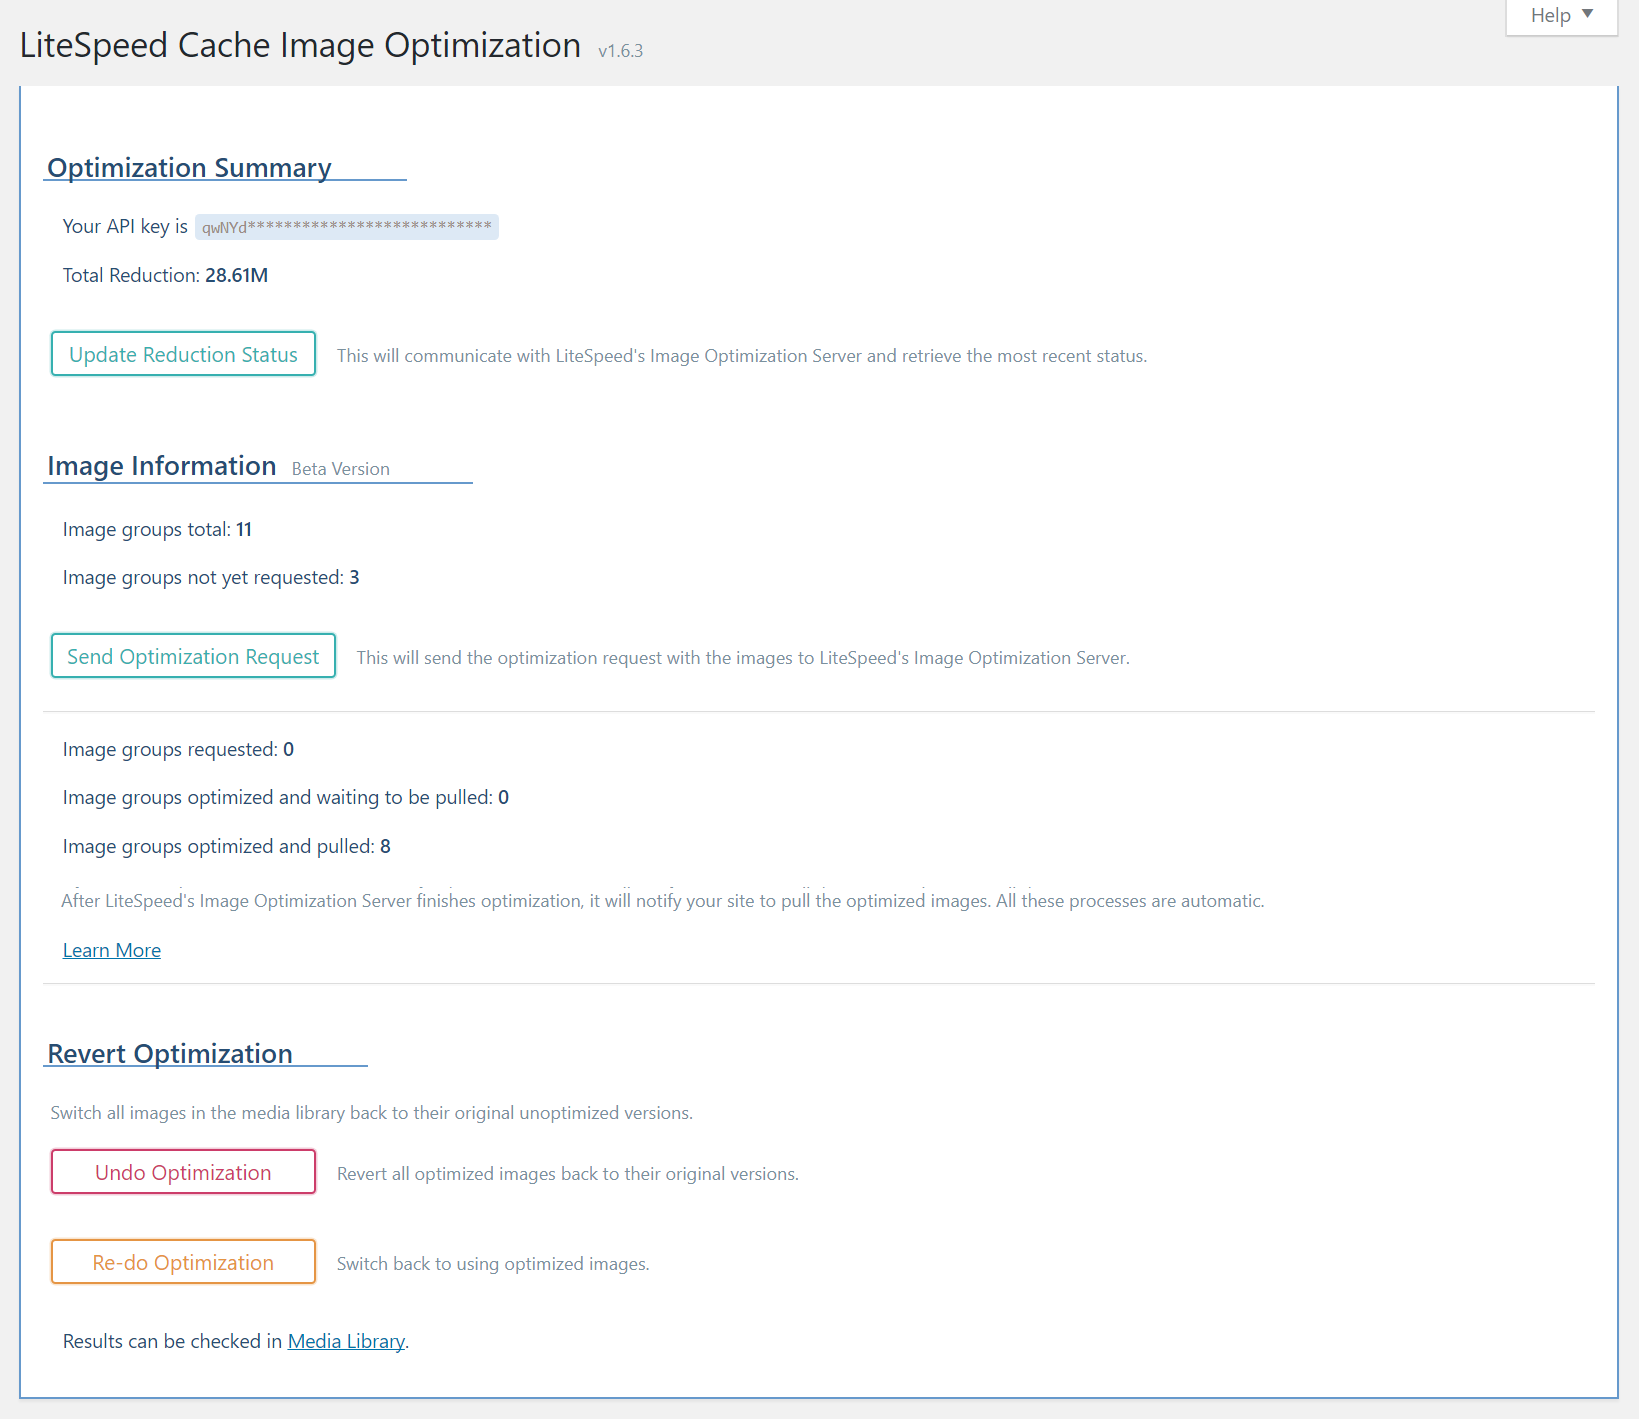
Task: Open the Help dropdown tab
Action: coord(1561,16)
